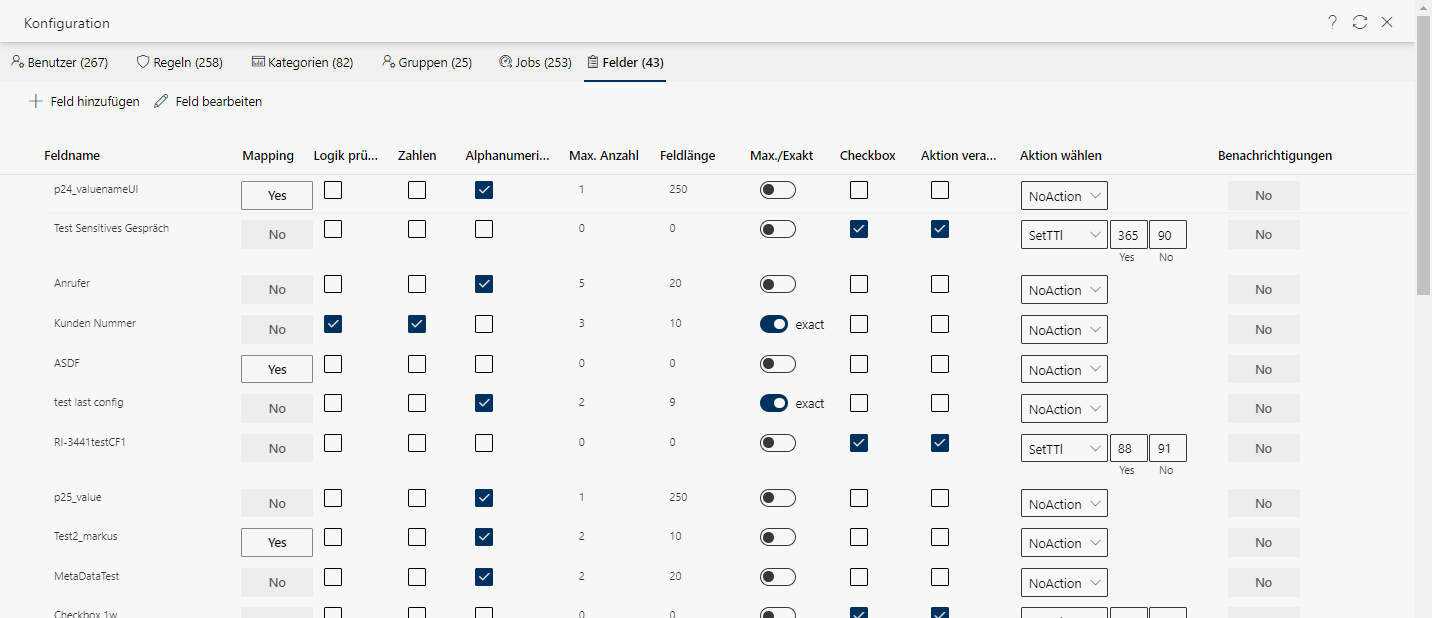Click the refresh icon in the title bar
Screen dimensions: 1432x618
click(x=1360, y=22)
